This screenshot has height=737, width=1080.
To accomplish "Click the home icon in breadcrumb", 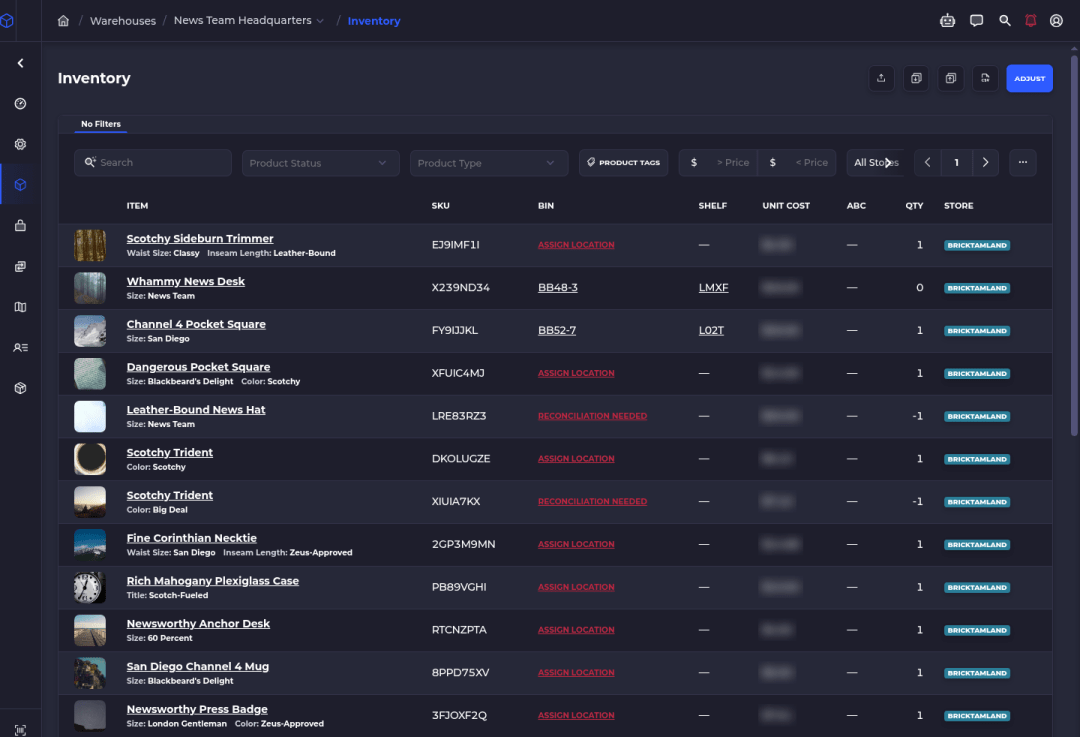I will click(63, 21).
